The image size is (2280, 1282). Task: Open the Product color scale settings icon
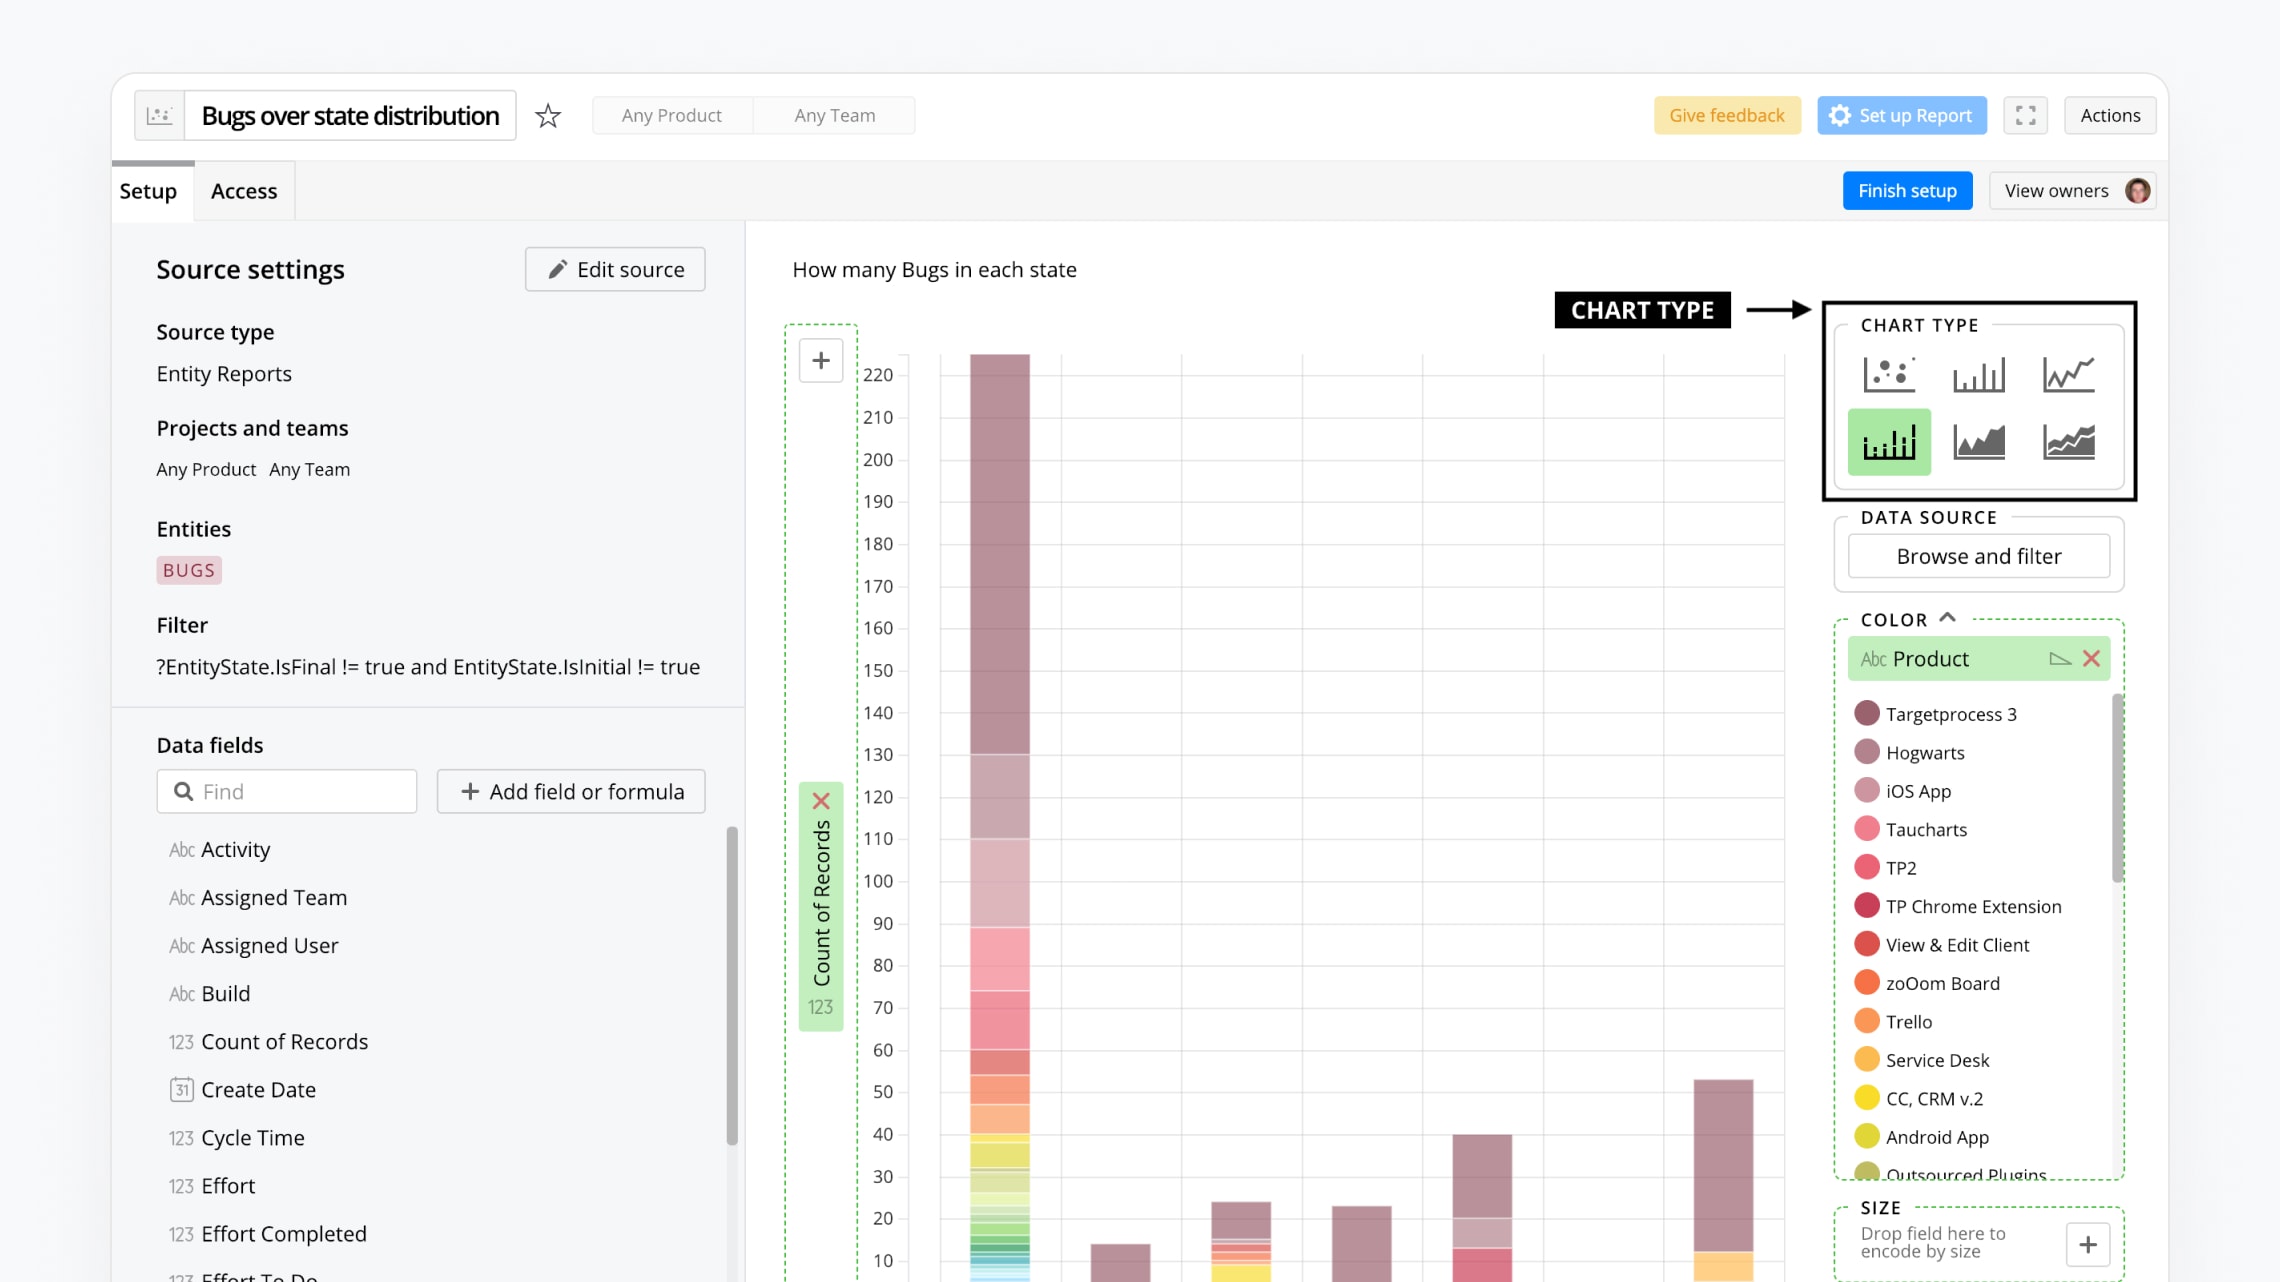click(x=2059, y=658)
